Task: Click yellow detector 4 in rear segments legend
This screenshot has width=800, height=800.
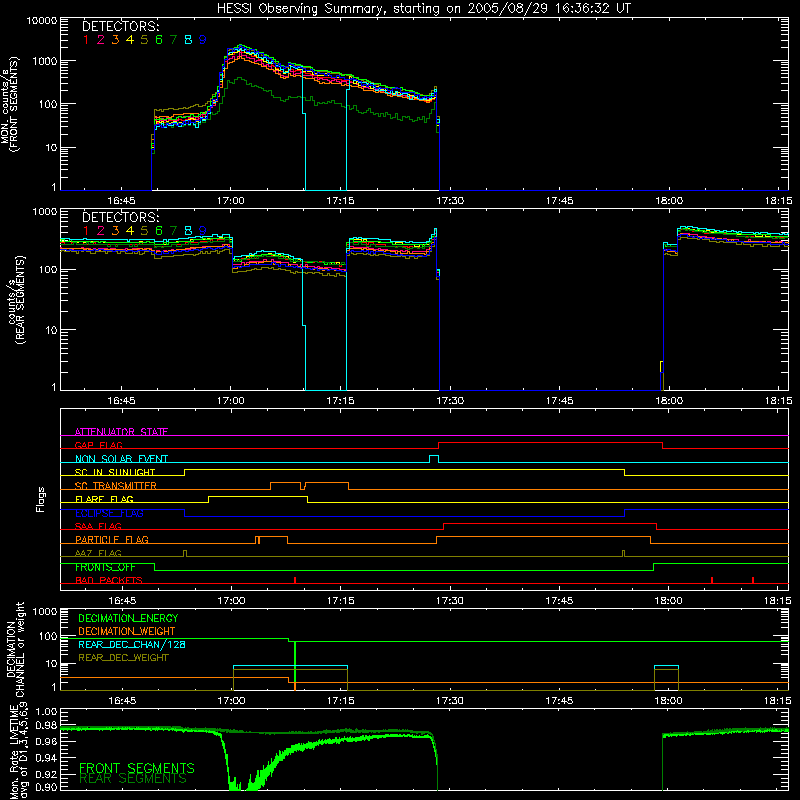Action: point(130,231)
